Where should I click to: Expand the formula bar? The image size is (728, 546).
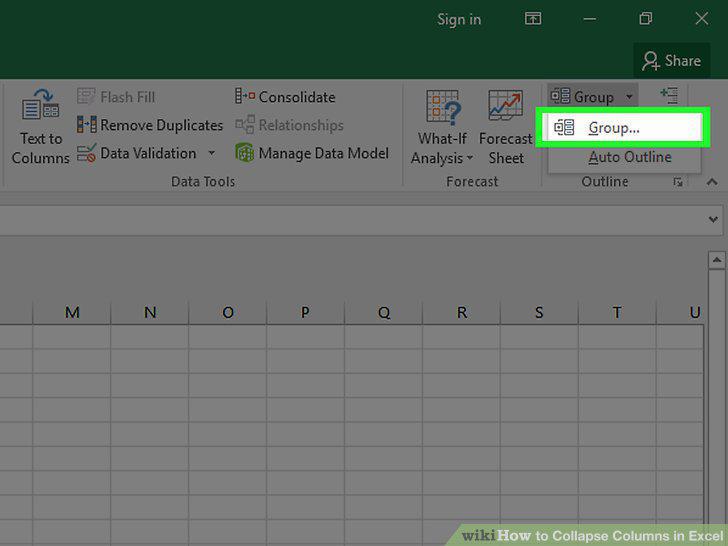point(713,219)
